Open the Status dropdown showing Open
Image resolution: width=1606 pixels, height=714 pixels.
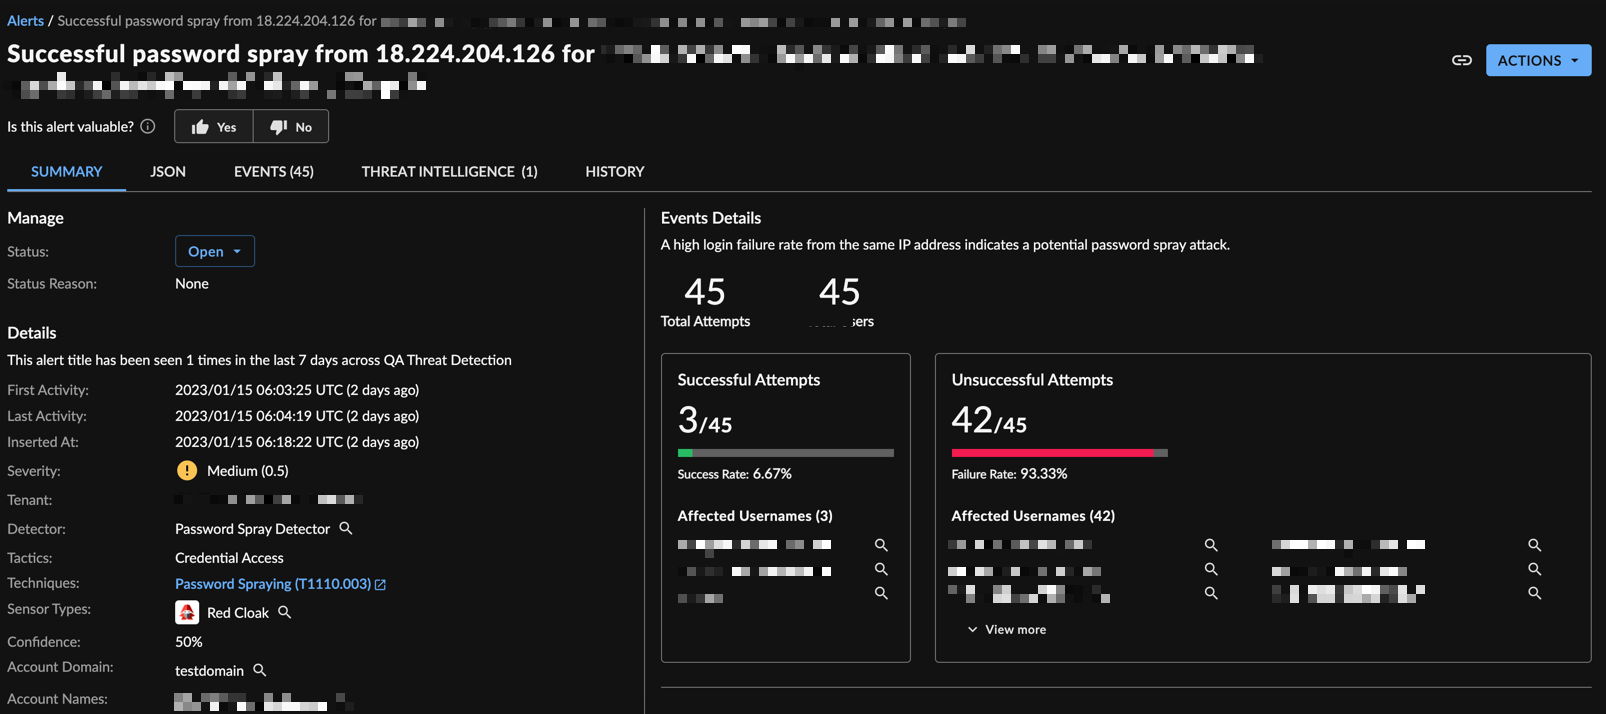point(215,251)
